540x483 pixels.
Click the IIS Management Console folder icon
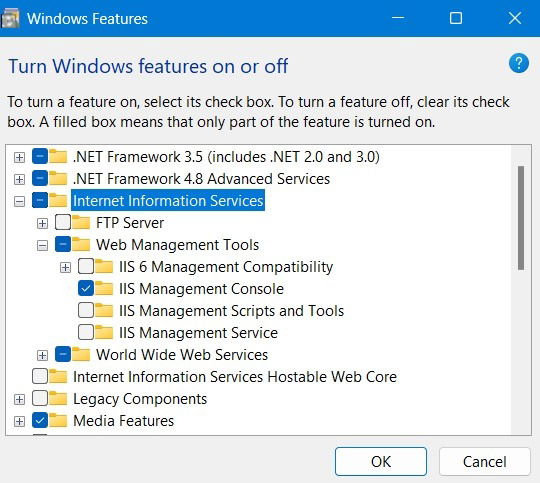pyautogui.click(x=104, y=289)
